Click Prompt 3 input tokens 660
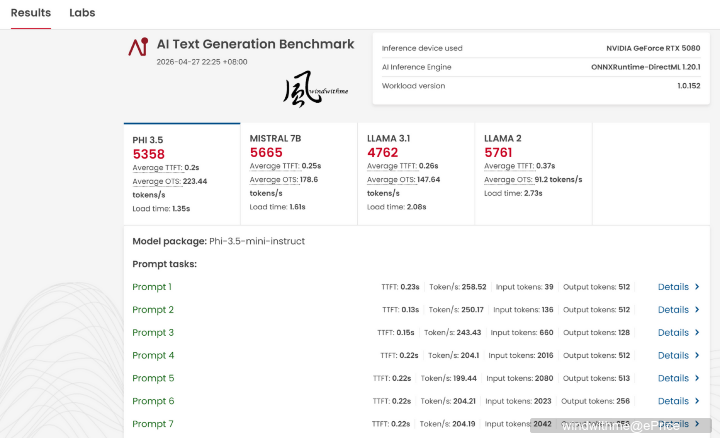This screenshot has height=438, width=720. click(546, 333)
